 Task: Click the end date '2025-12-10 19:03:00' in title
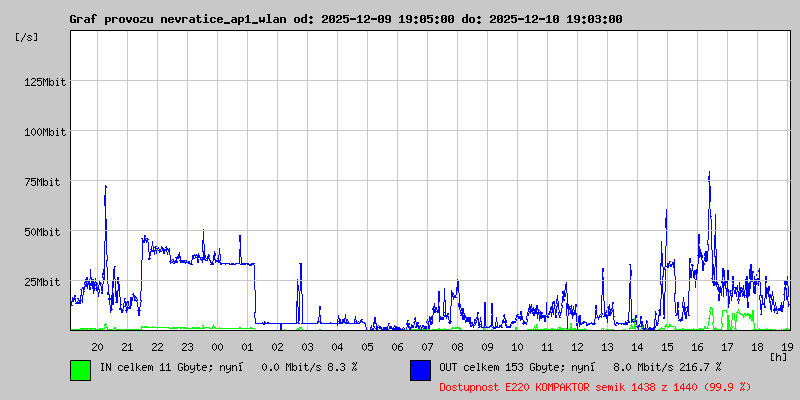[556, 19]
